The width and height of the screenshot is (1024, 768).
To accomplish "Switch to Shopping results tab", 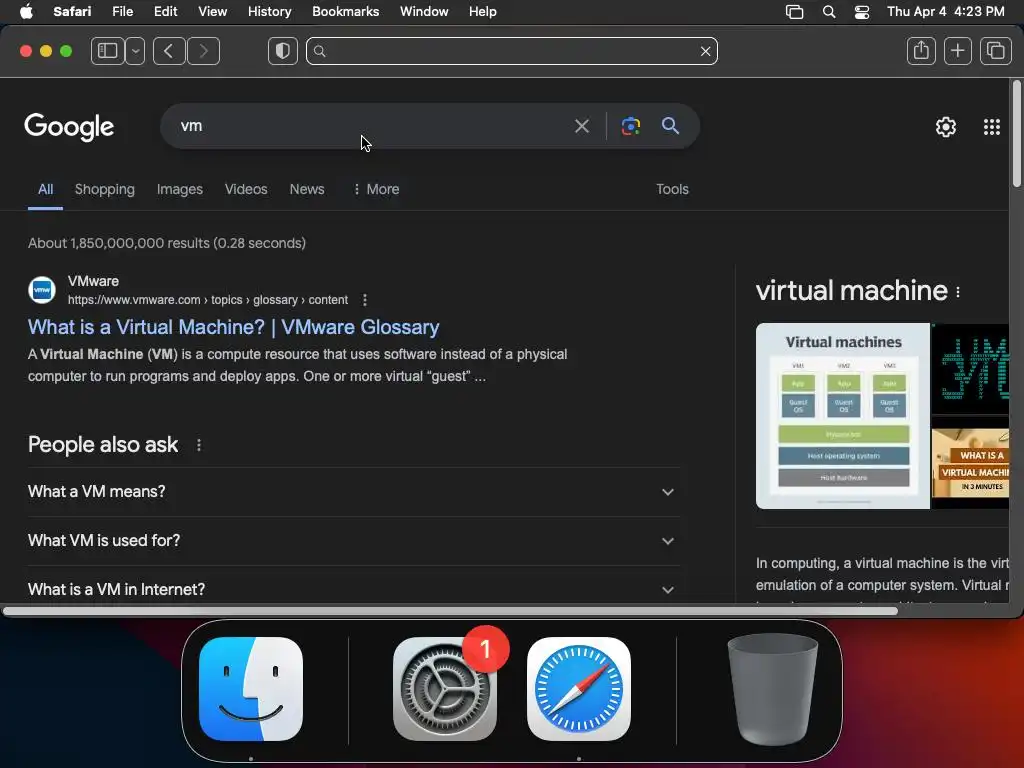I will pos(104,189).
